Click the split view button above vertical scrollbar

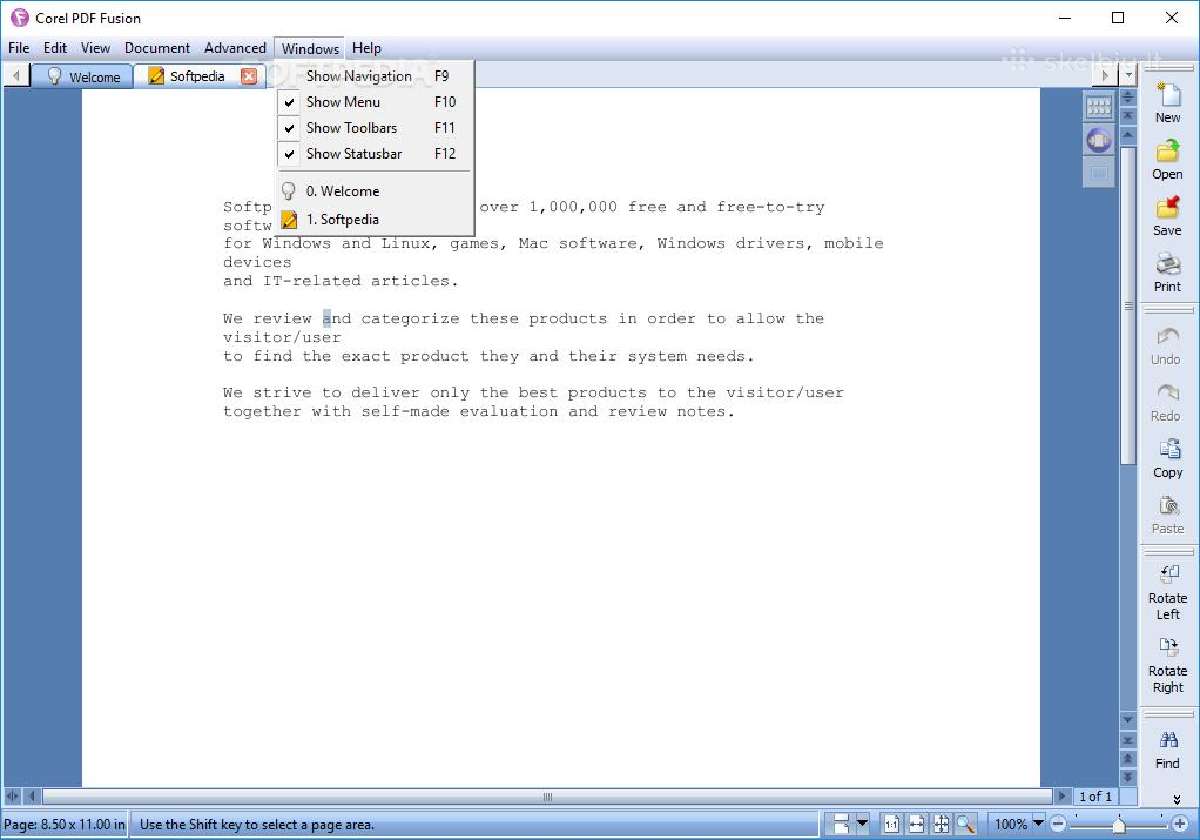(1128, 98)
